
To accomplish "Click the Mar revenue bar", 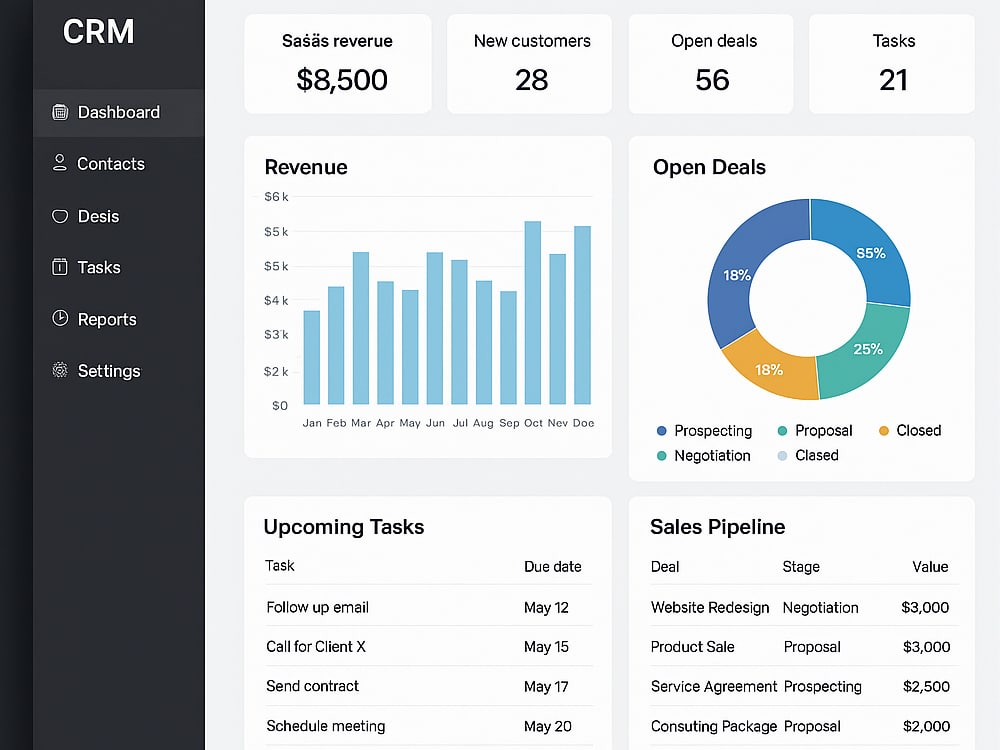I will coord(361,328).
